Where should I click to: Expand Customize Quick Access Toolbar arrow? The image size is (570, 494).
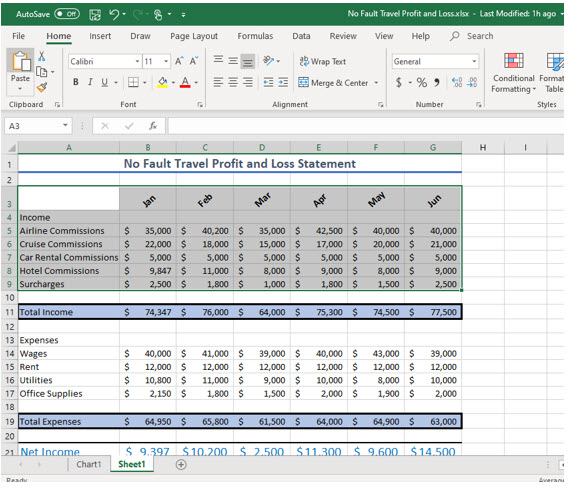pos(183,15)
